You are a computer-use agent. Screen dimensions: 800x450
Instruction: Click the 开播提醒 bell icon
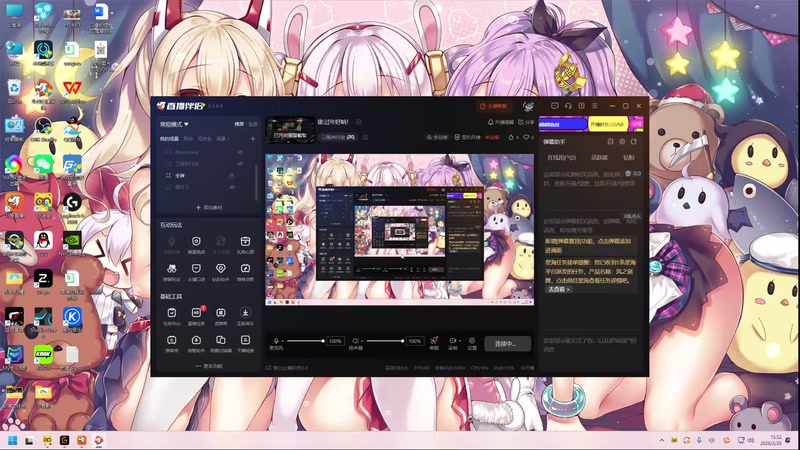click(490, 122)
